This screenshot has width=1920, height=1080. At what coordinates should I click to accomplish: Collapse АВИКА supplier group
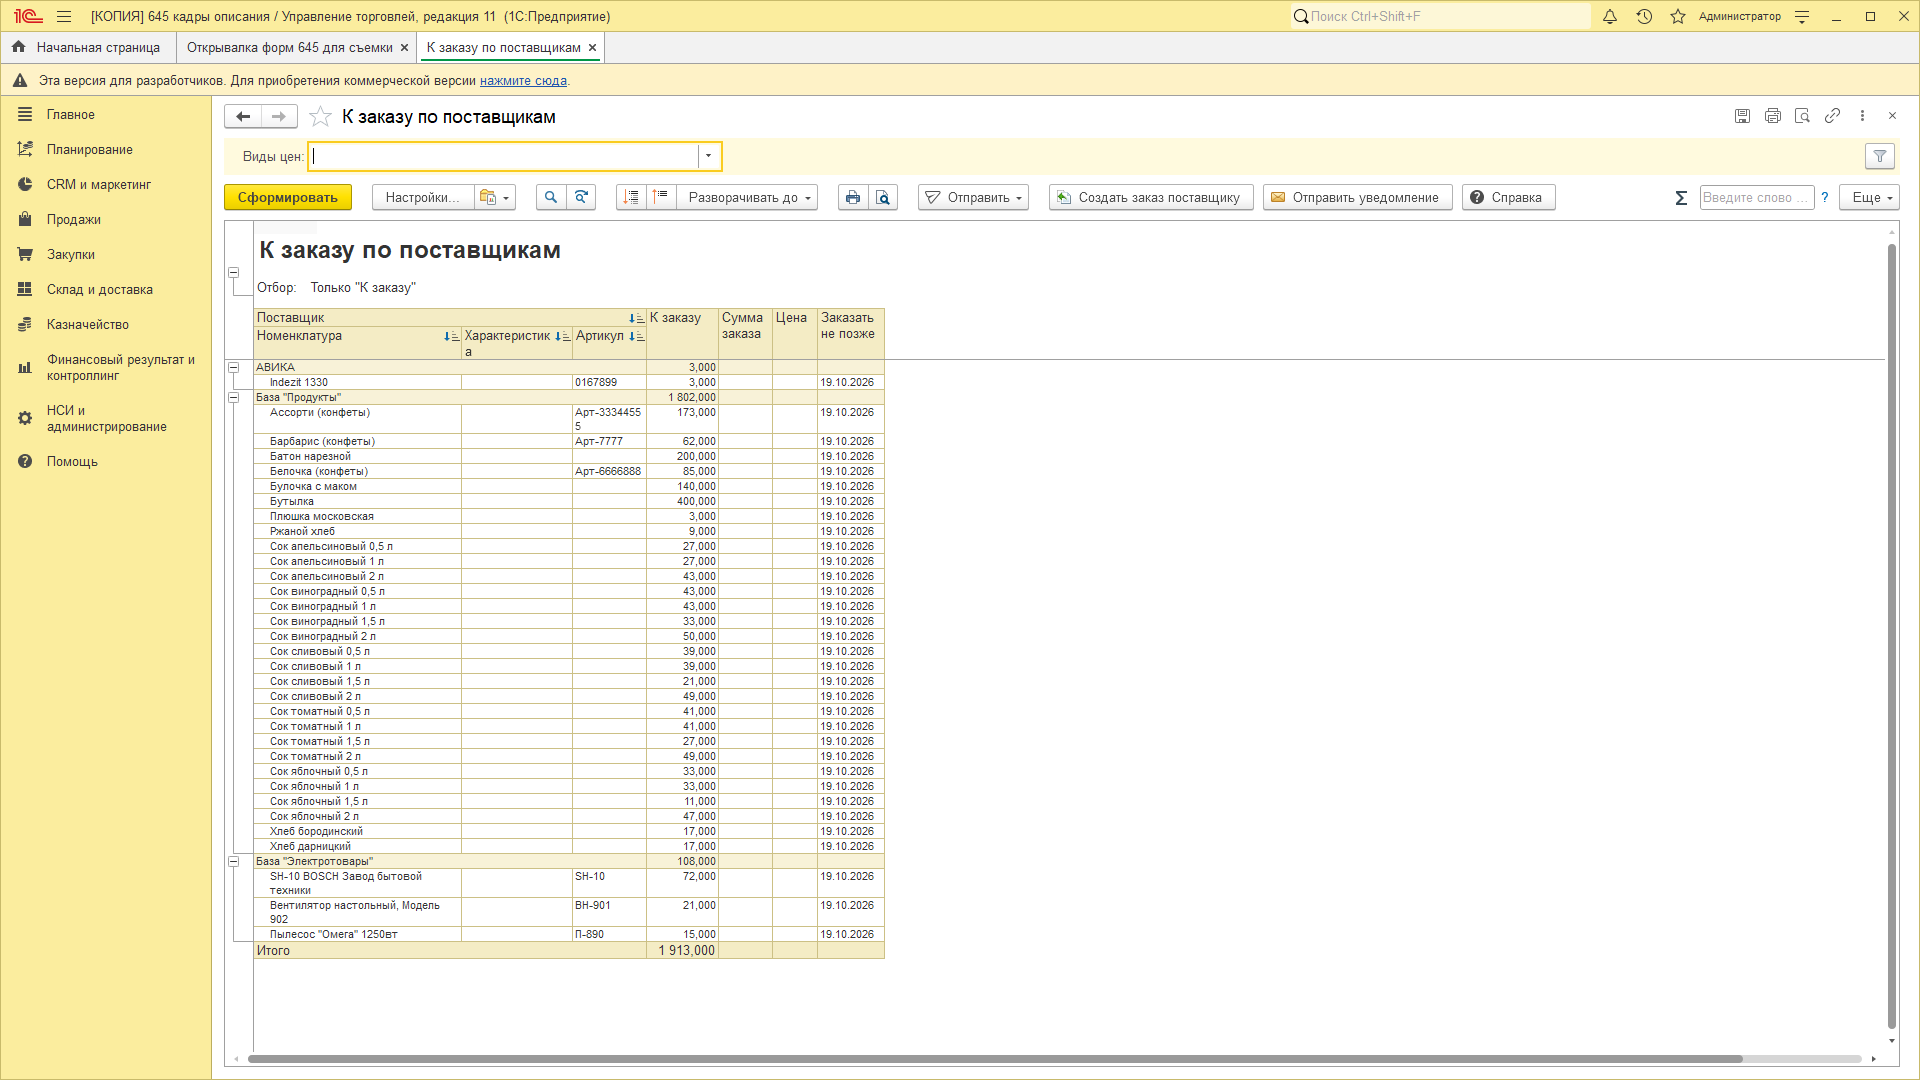pyautogui.click(x=234, y=367)
